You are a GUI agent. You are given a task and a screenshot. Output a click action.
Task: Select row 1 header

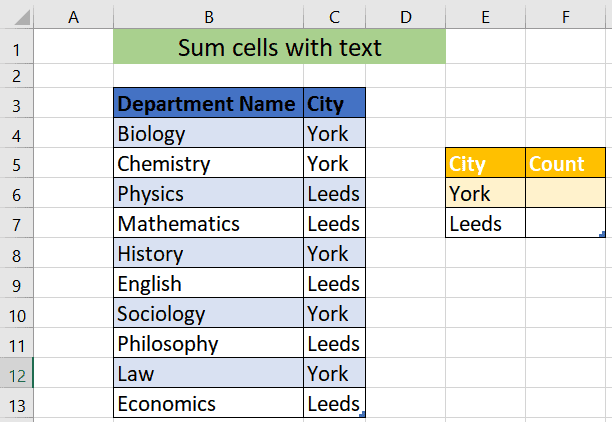pos(17,48)
